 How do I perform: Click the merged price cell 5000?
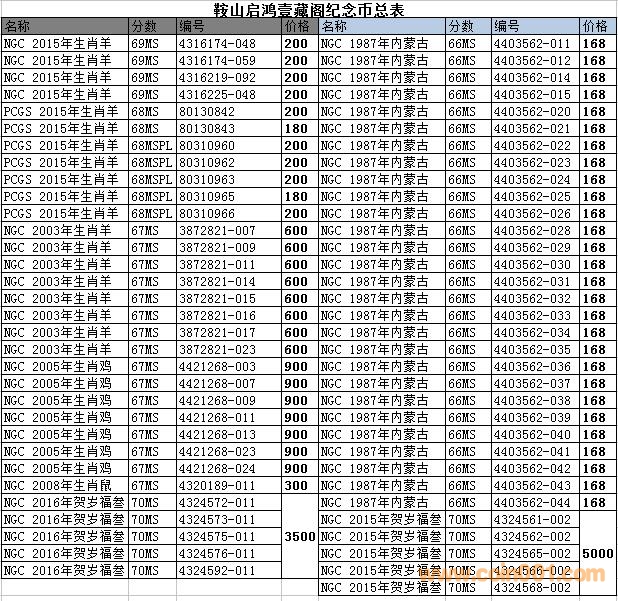tap(596, 553)
